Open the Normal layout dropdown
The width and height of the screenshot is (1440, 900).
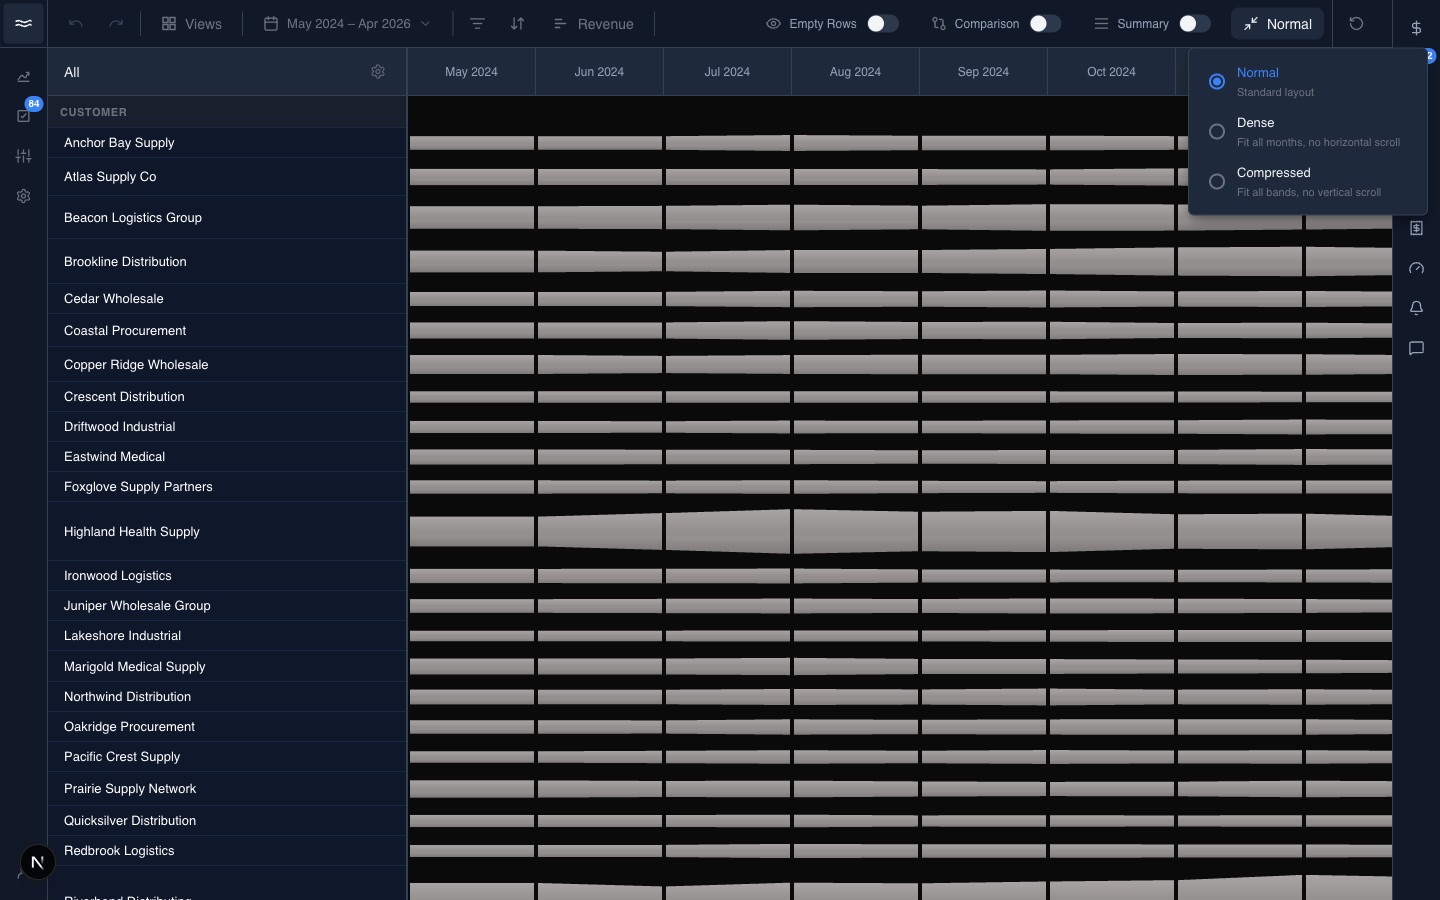point(1277,23)
